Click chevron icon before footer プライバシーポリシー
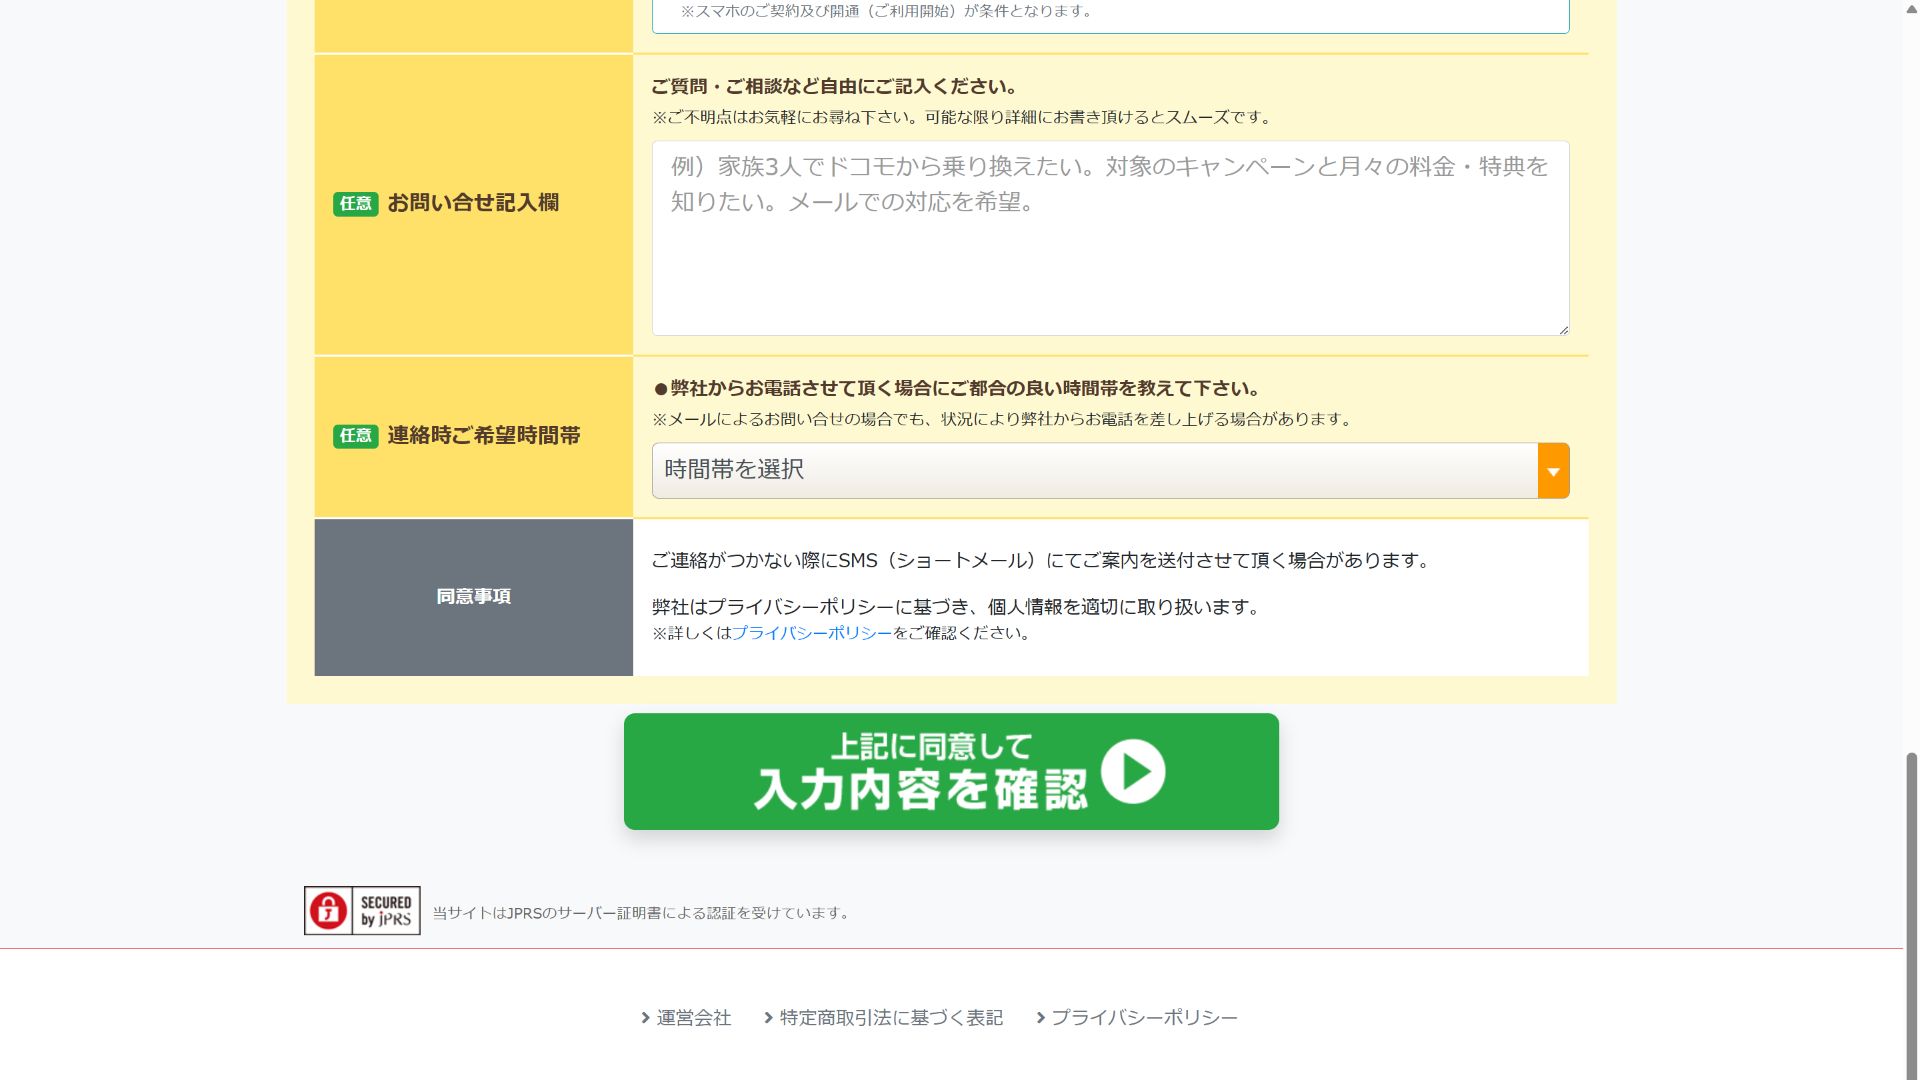 (x=1041, y=1018)
